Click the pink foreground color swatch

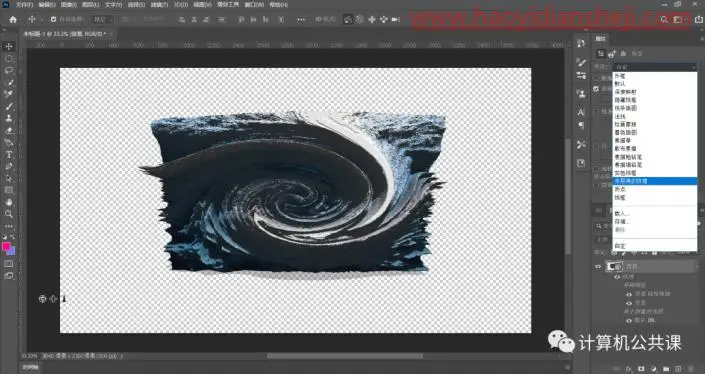coord(6,246)
